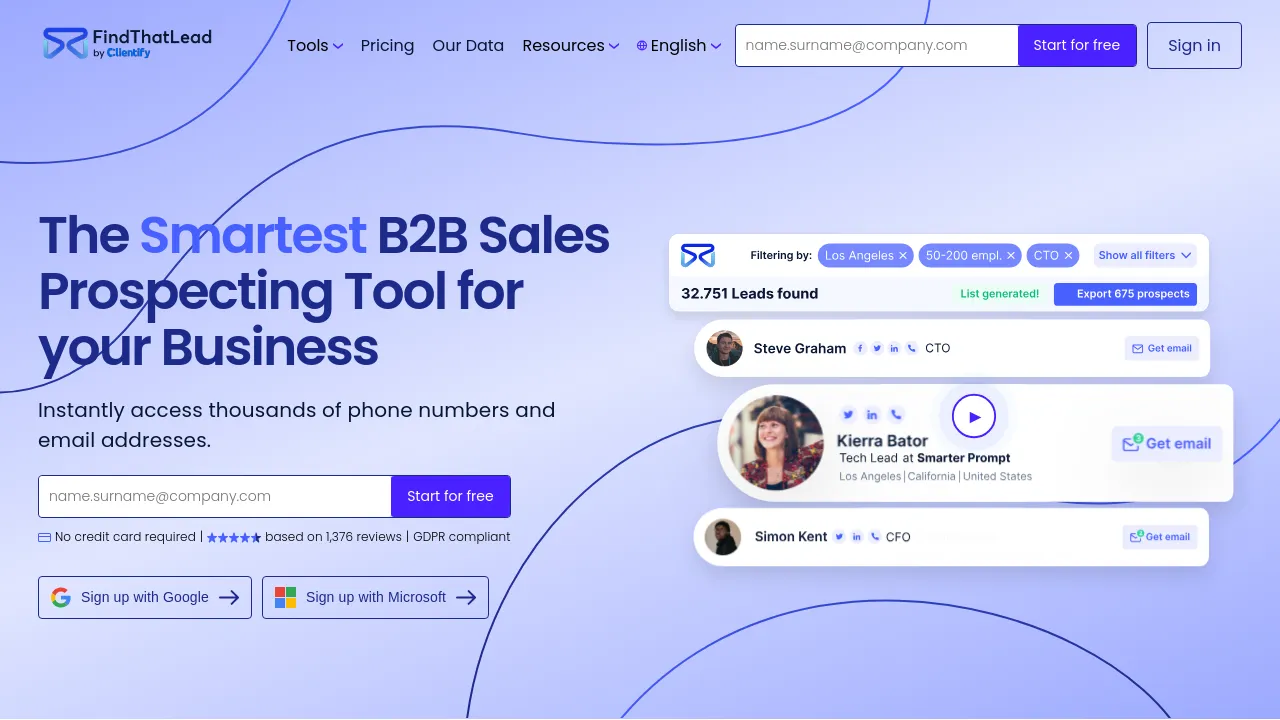The height and width of the screenshot is (720, 1280).
Task: Click Steve Graham's phone icon
Action: (x=911, y=348)
